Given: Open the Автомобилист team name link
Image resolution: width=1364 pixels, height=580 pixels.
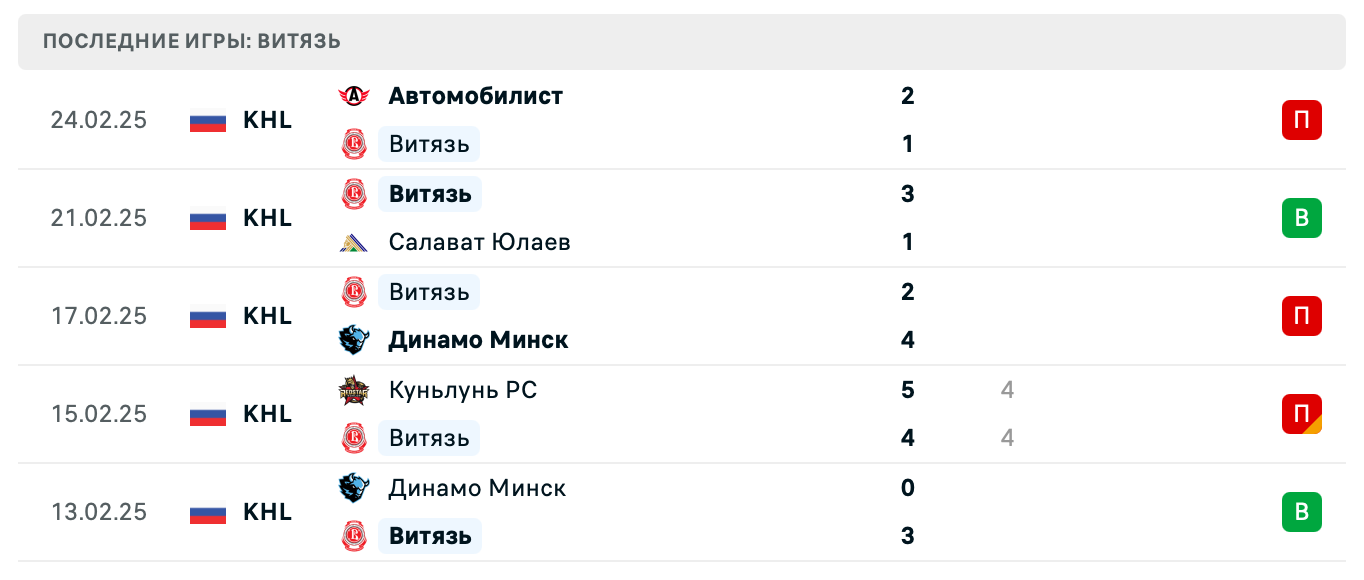Looking at the screenshot, I should tap(474, 96).
